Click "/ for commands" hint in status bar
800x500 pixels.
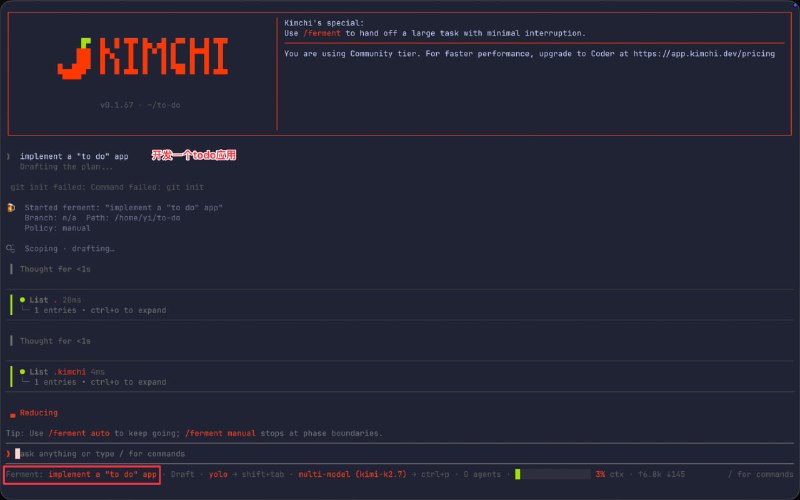(760, 474)
